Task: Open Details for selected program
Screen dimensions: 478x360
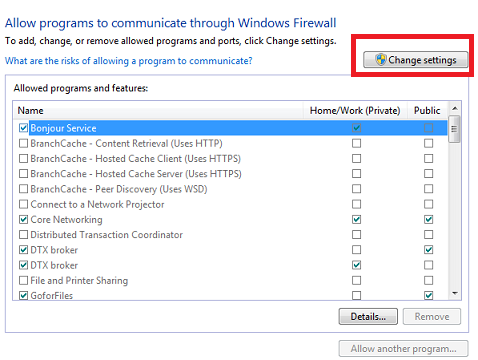Action: [368, 316]
